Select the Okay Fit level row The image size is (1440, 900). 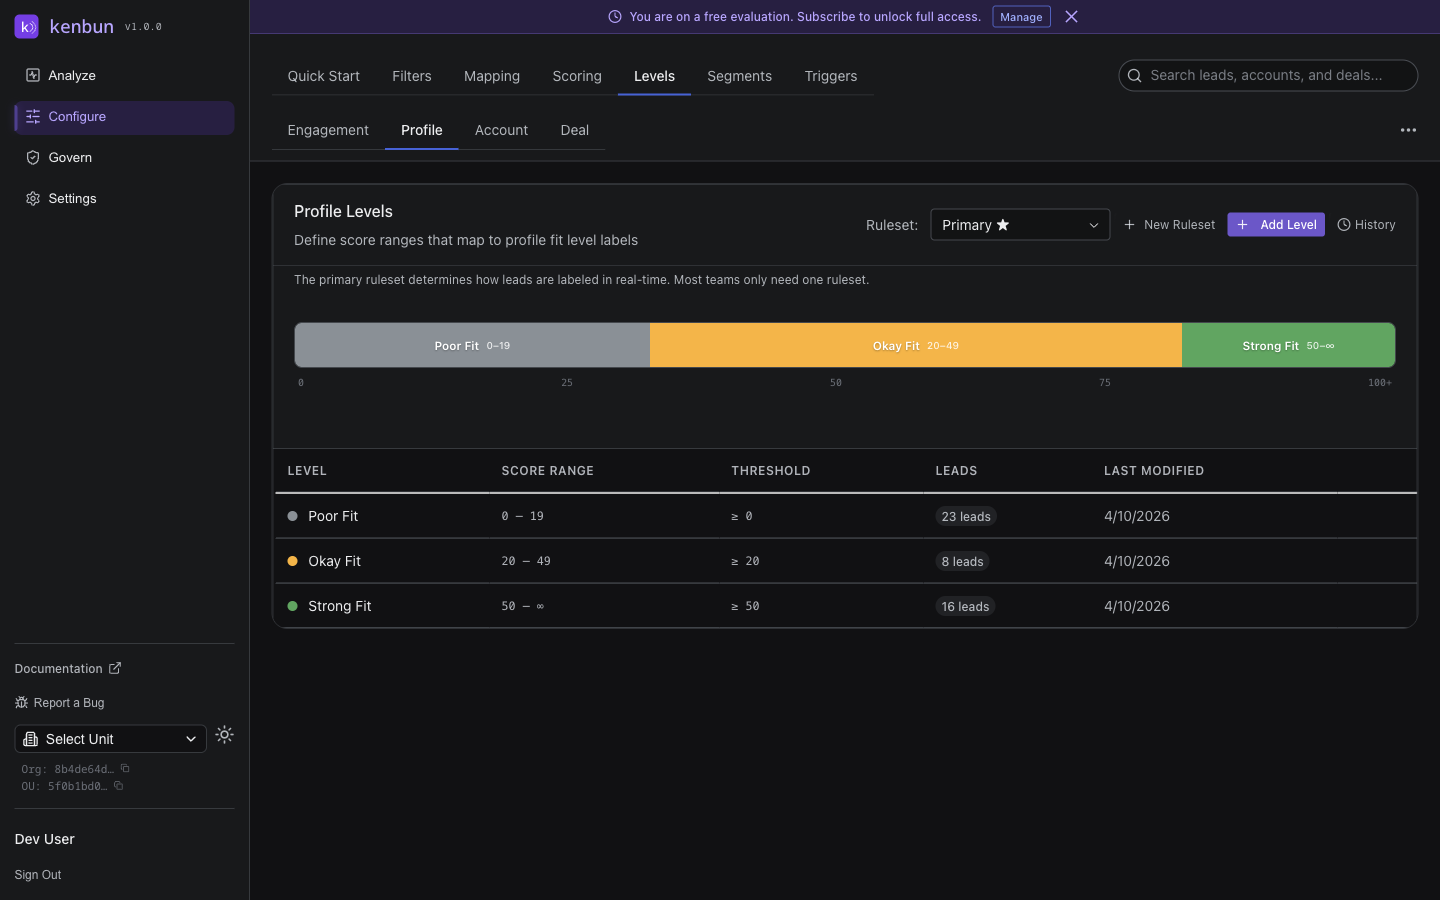pos(845,561)
